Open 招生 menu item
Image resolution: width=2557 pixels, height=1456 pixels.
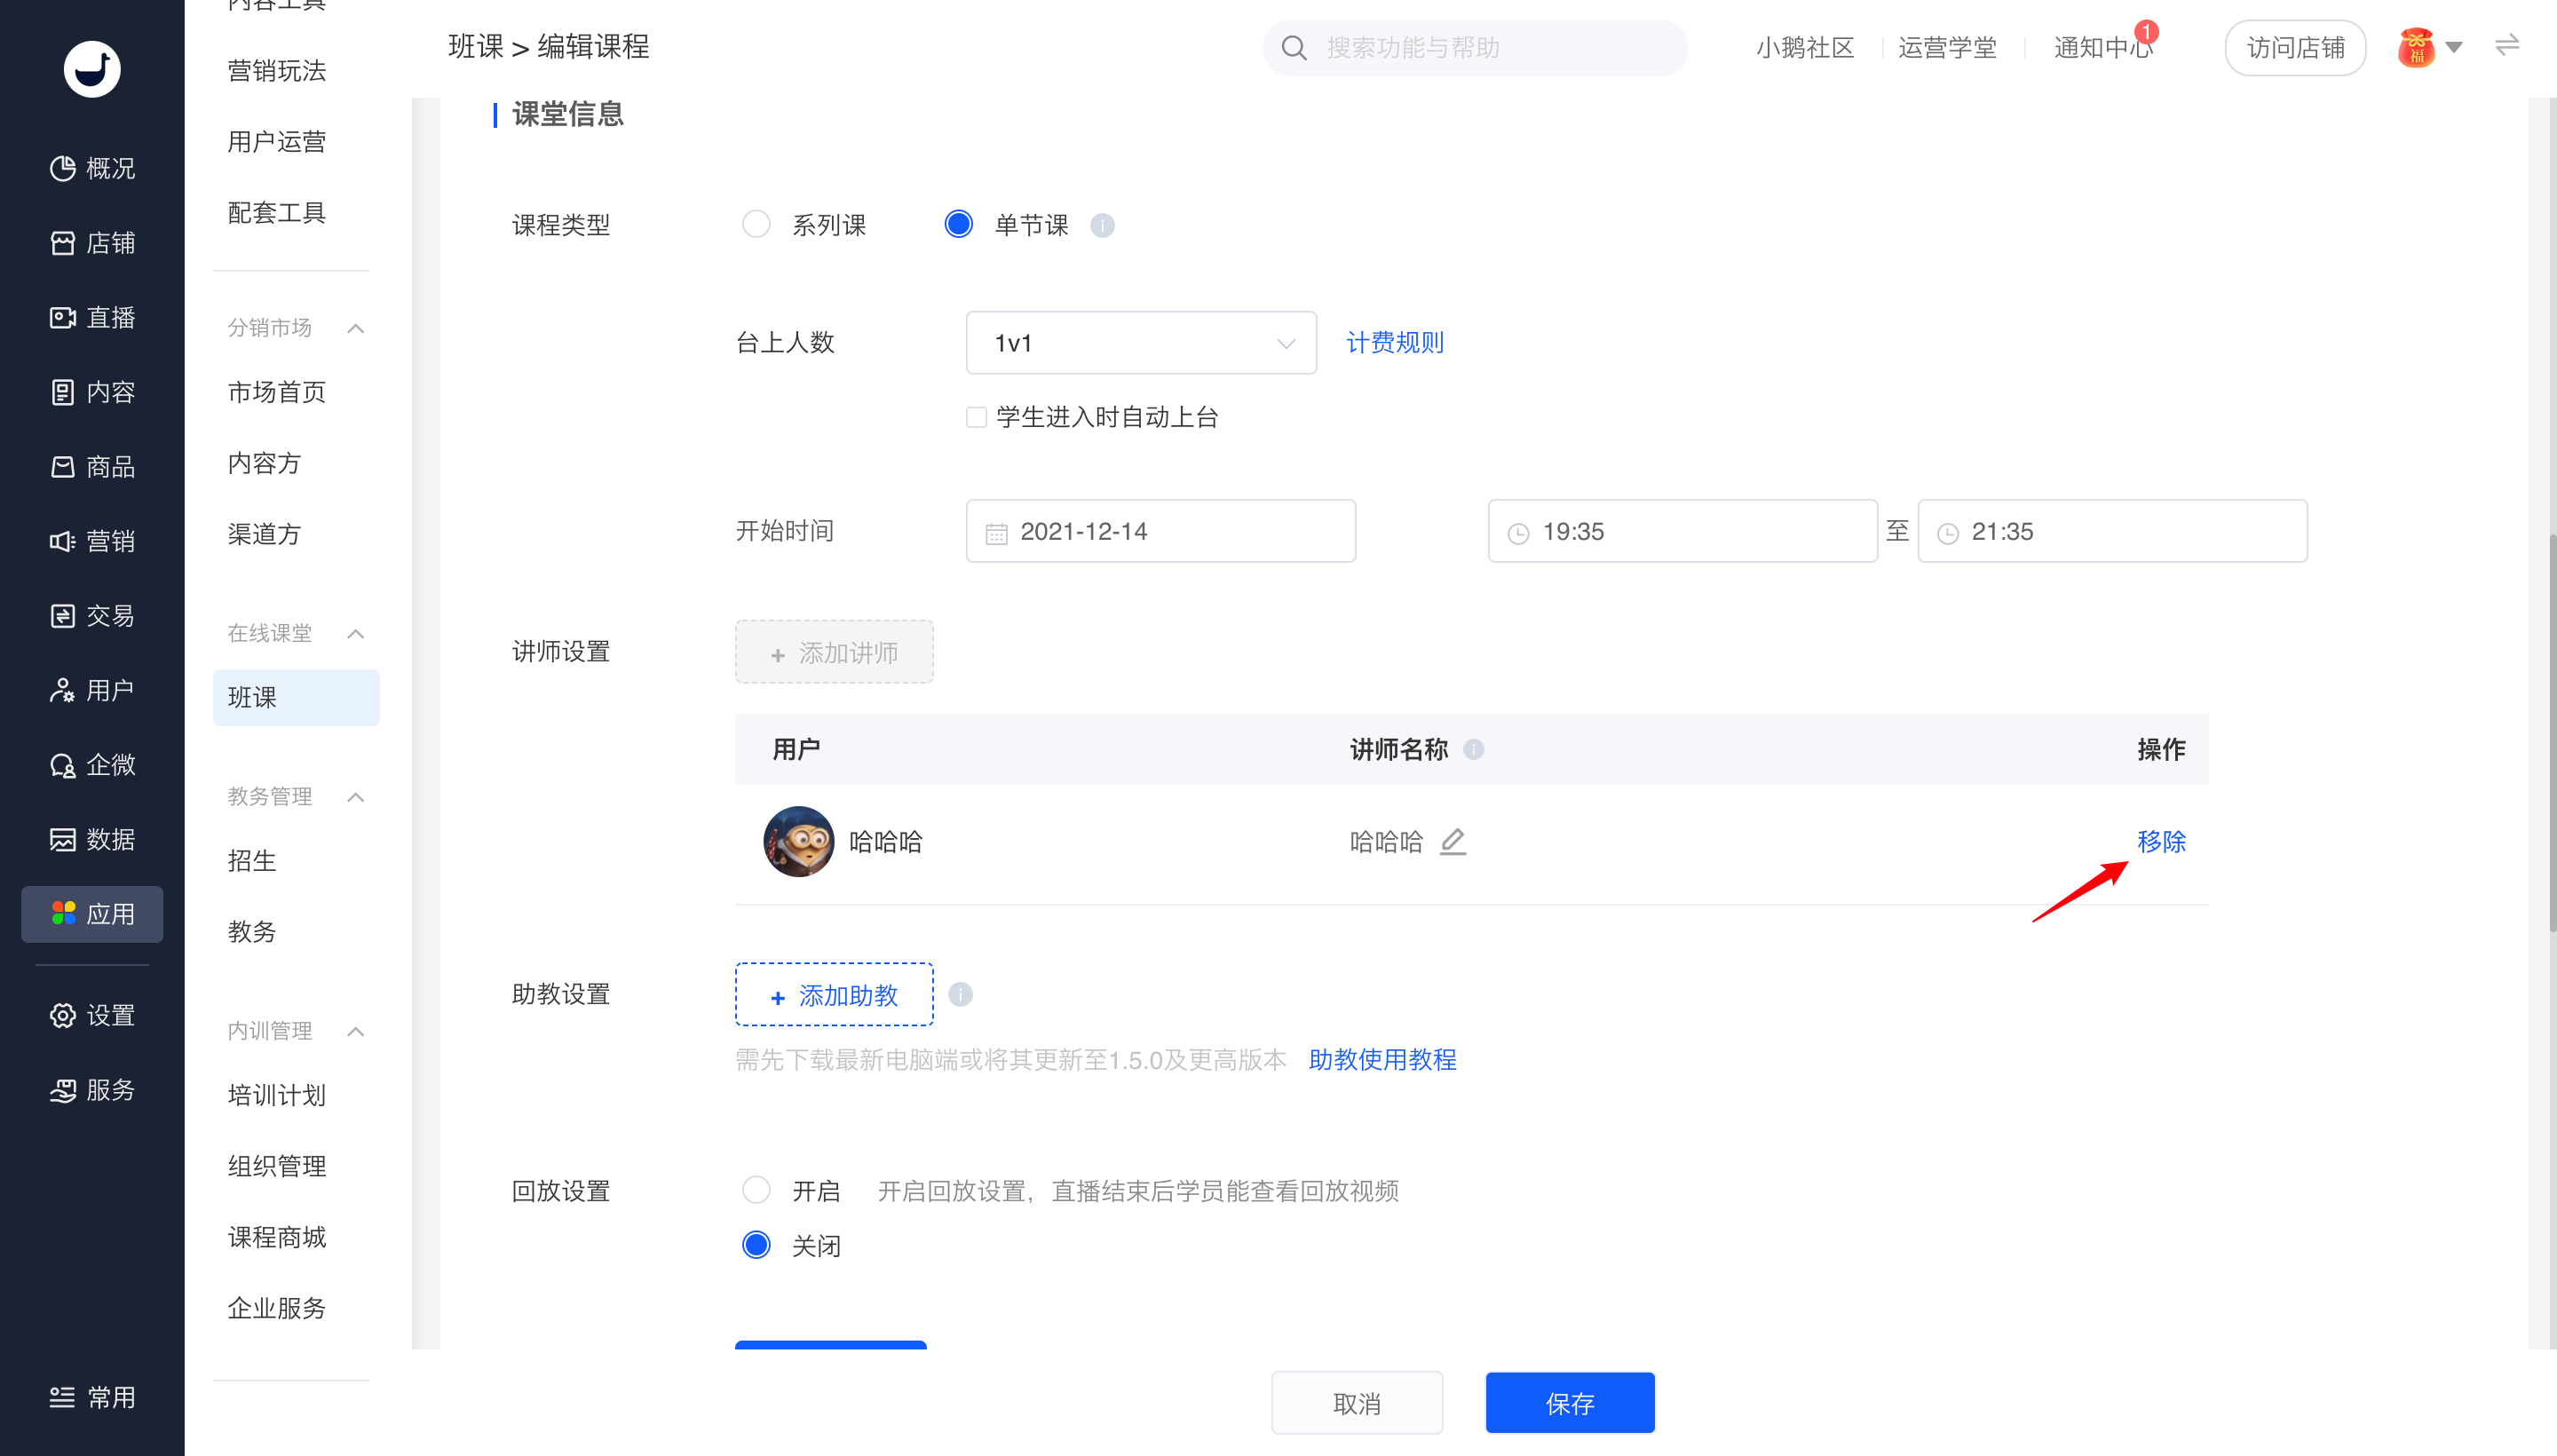pos(251,861)
